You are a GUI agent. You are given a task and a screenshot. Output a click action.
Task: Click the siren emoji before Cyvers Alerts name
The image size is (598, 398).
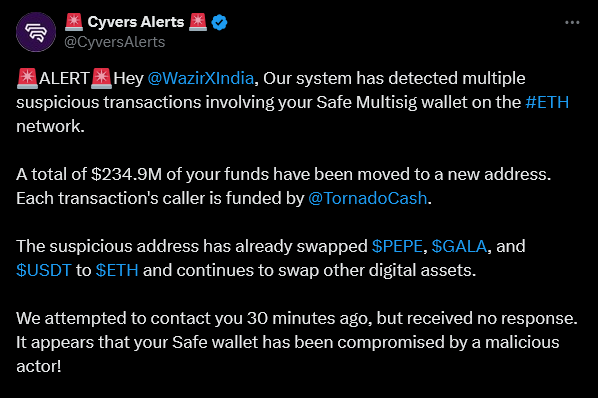coord(74,22)
